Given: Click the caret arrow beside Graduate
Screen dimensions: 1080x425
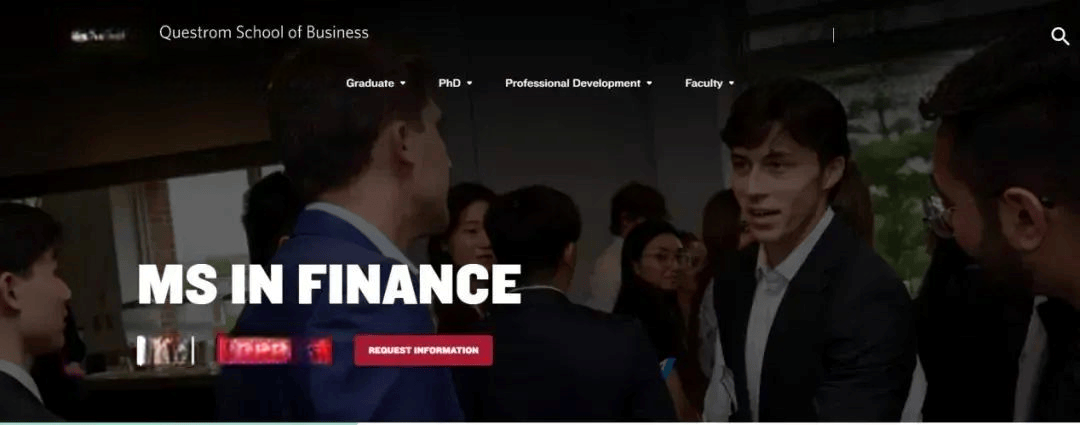Looking at the screenshot, I should click(x=403, y=83).
